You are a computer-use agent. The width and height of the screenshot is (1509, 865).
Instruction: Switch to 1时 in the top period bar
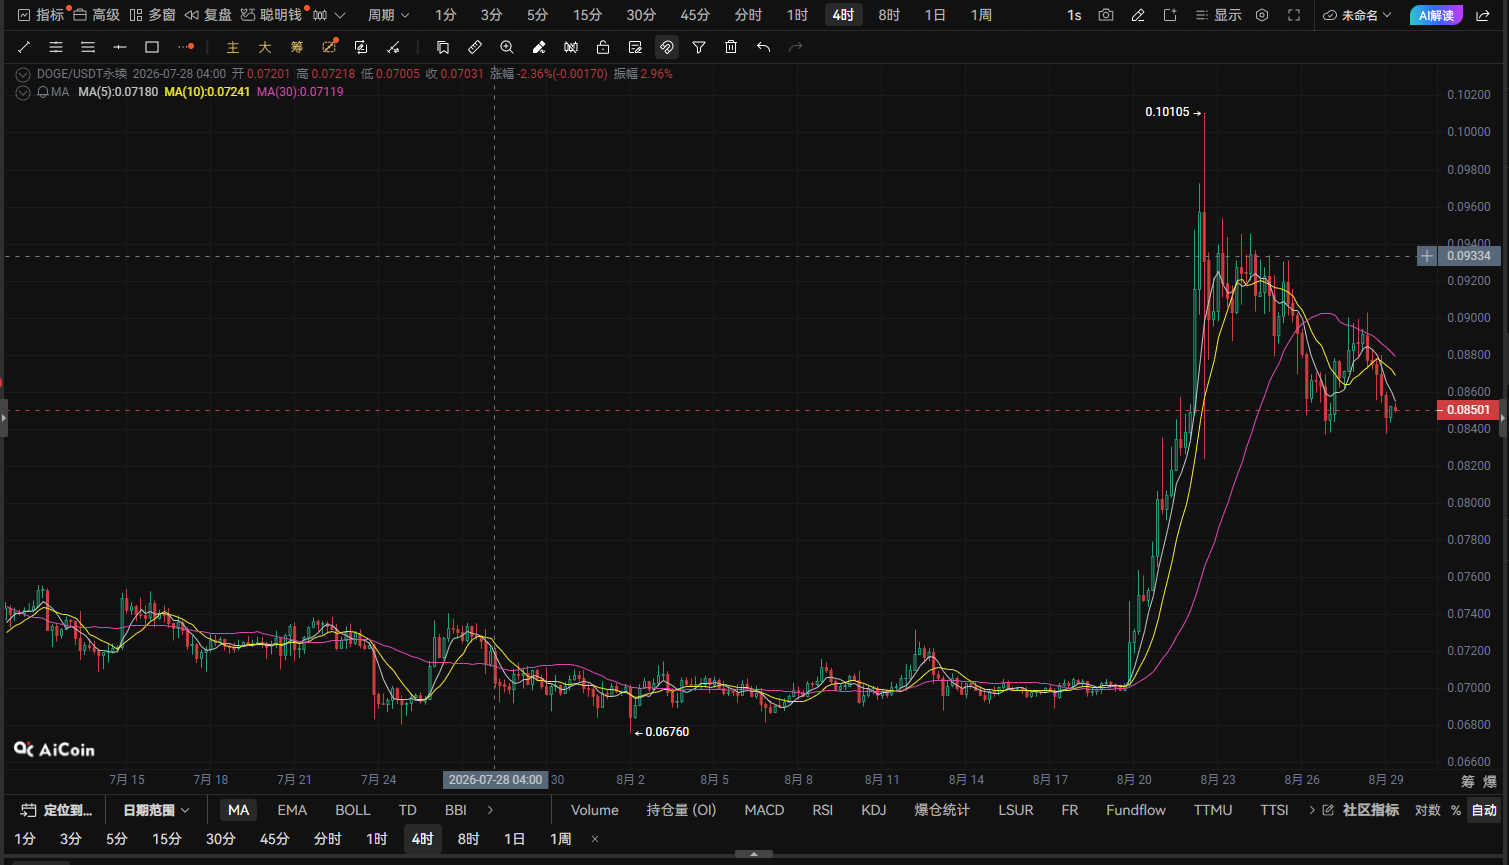tap(797, 15)
